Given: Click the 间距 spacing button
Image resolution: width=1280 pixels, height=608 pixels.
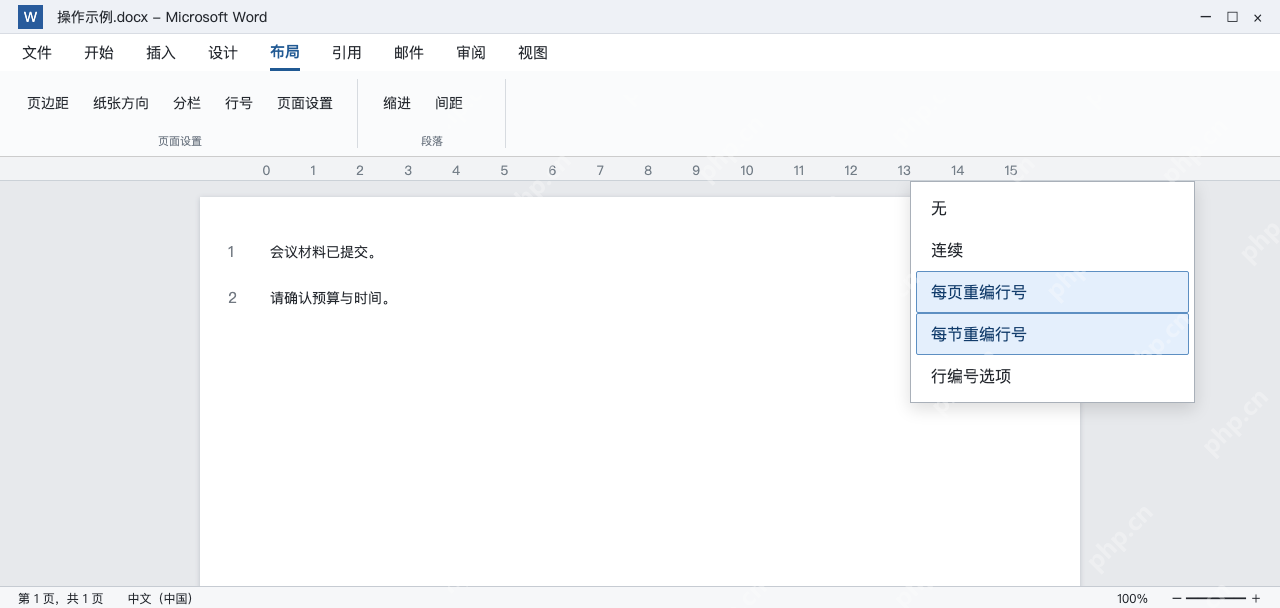Looking at the screenshot, I should tap(449, 103).
